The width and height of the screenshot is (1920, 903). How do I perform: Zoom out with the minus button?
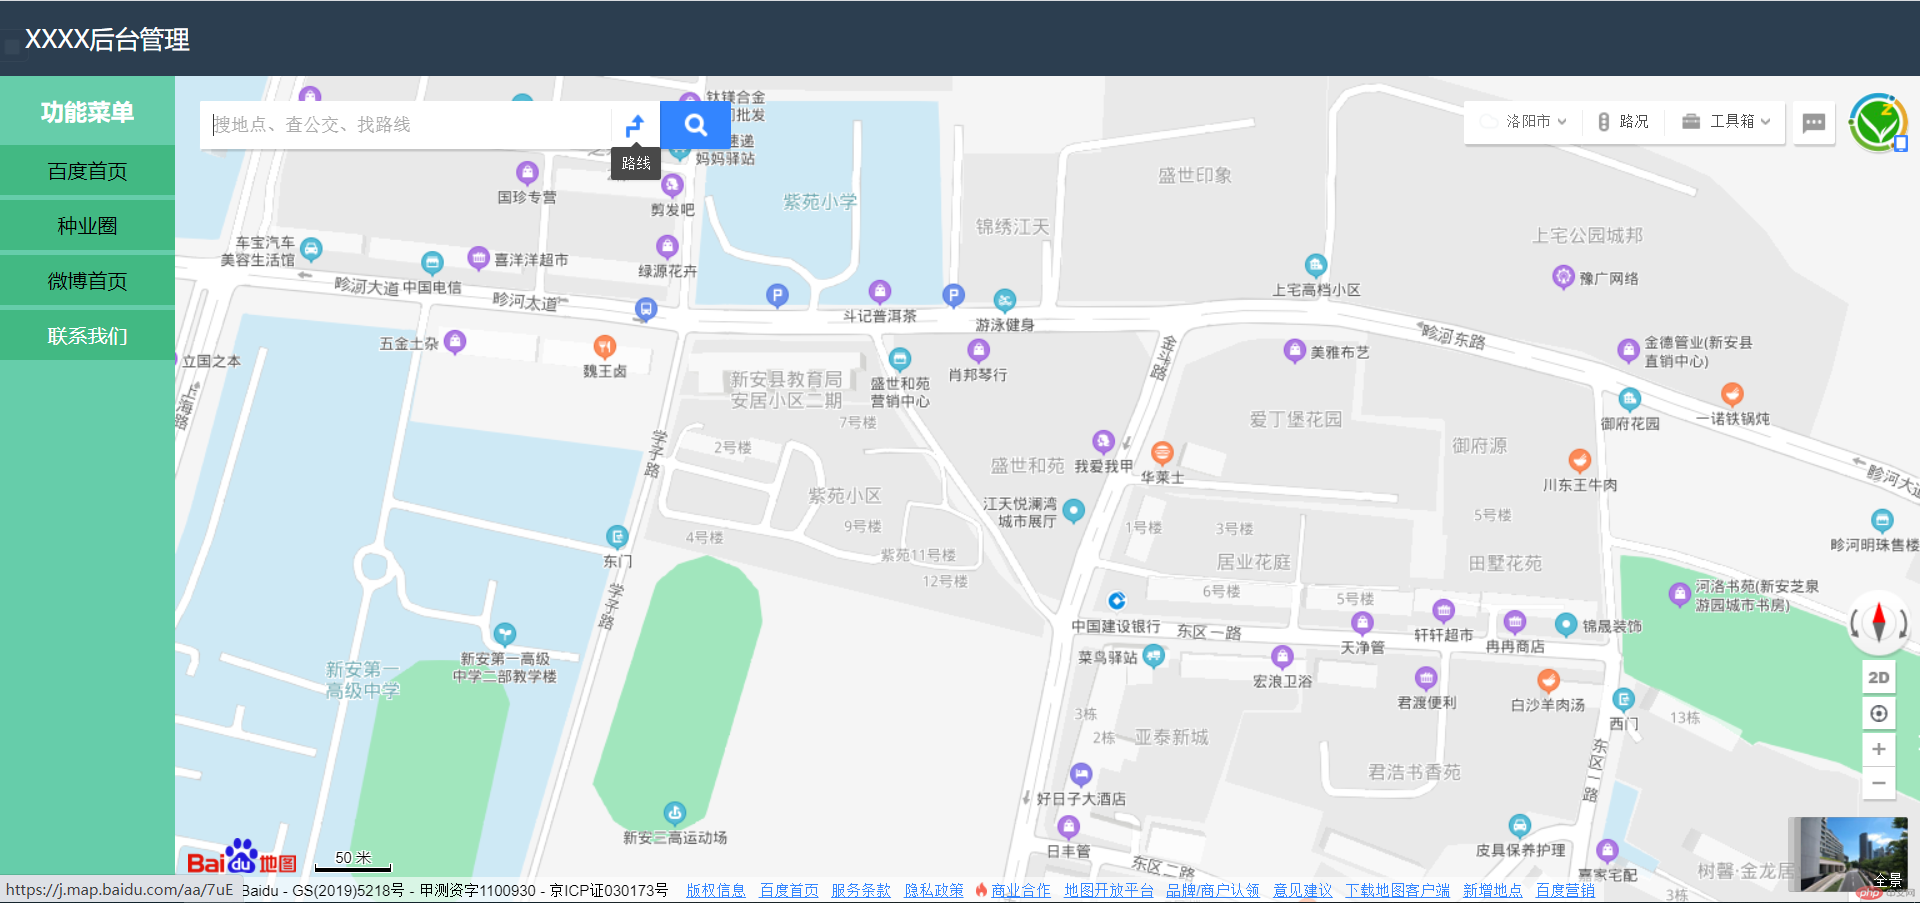1879,783
